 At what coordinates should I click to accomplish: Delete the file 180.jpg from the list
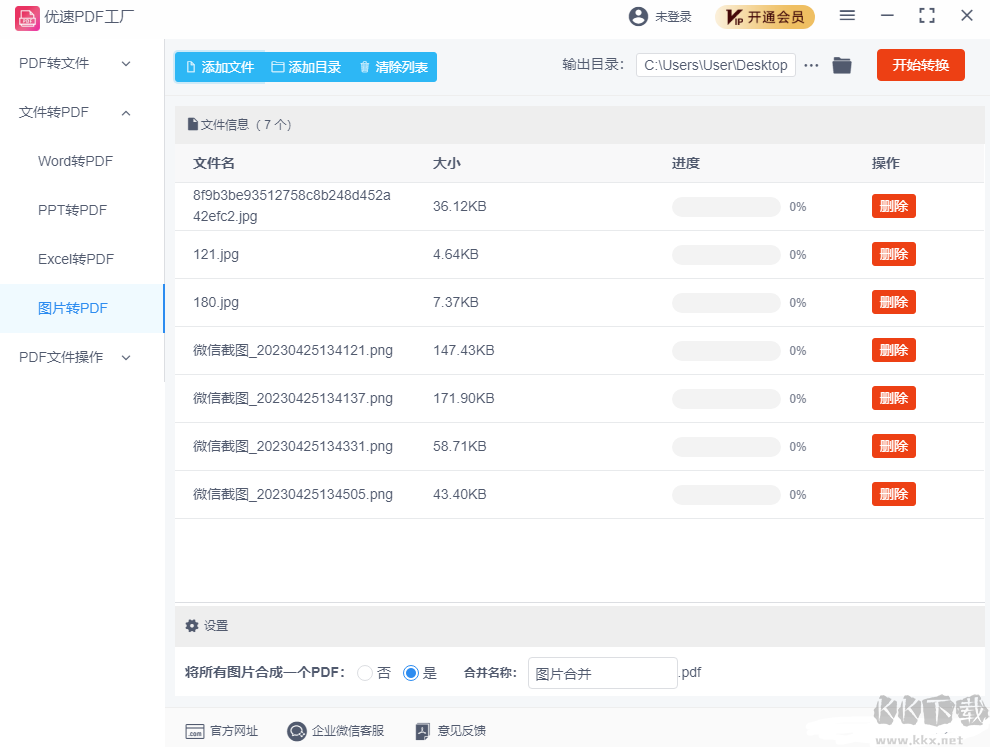(x=892, y=301)
